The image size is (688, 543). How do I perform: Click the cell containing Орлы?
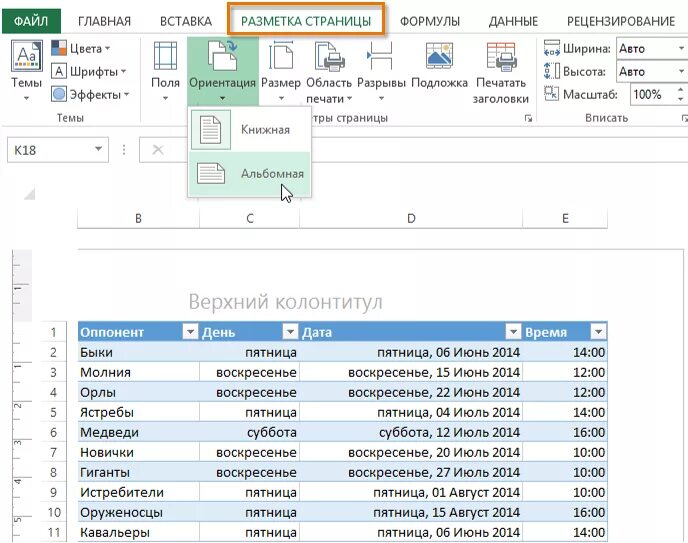(x=139, y=392)
